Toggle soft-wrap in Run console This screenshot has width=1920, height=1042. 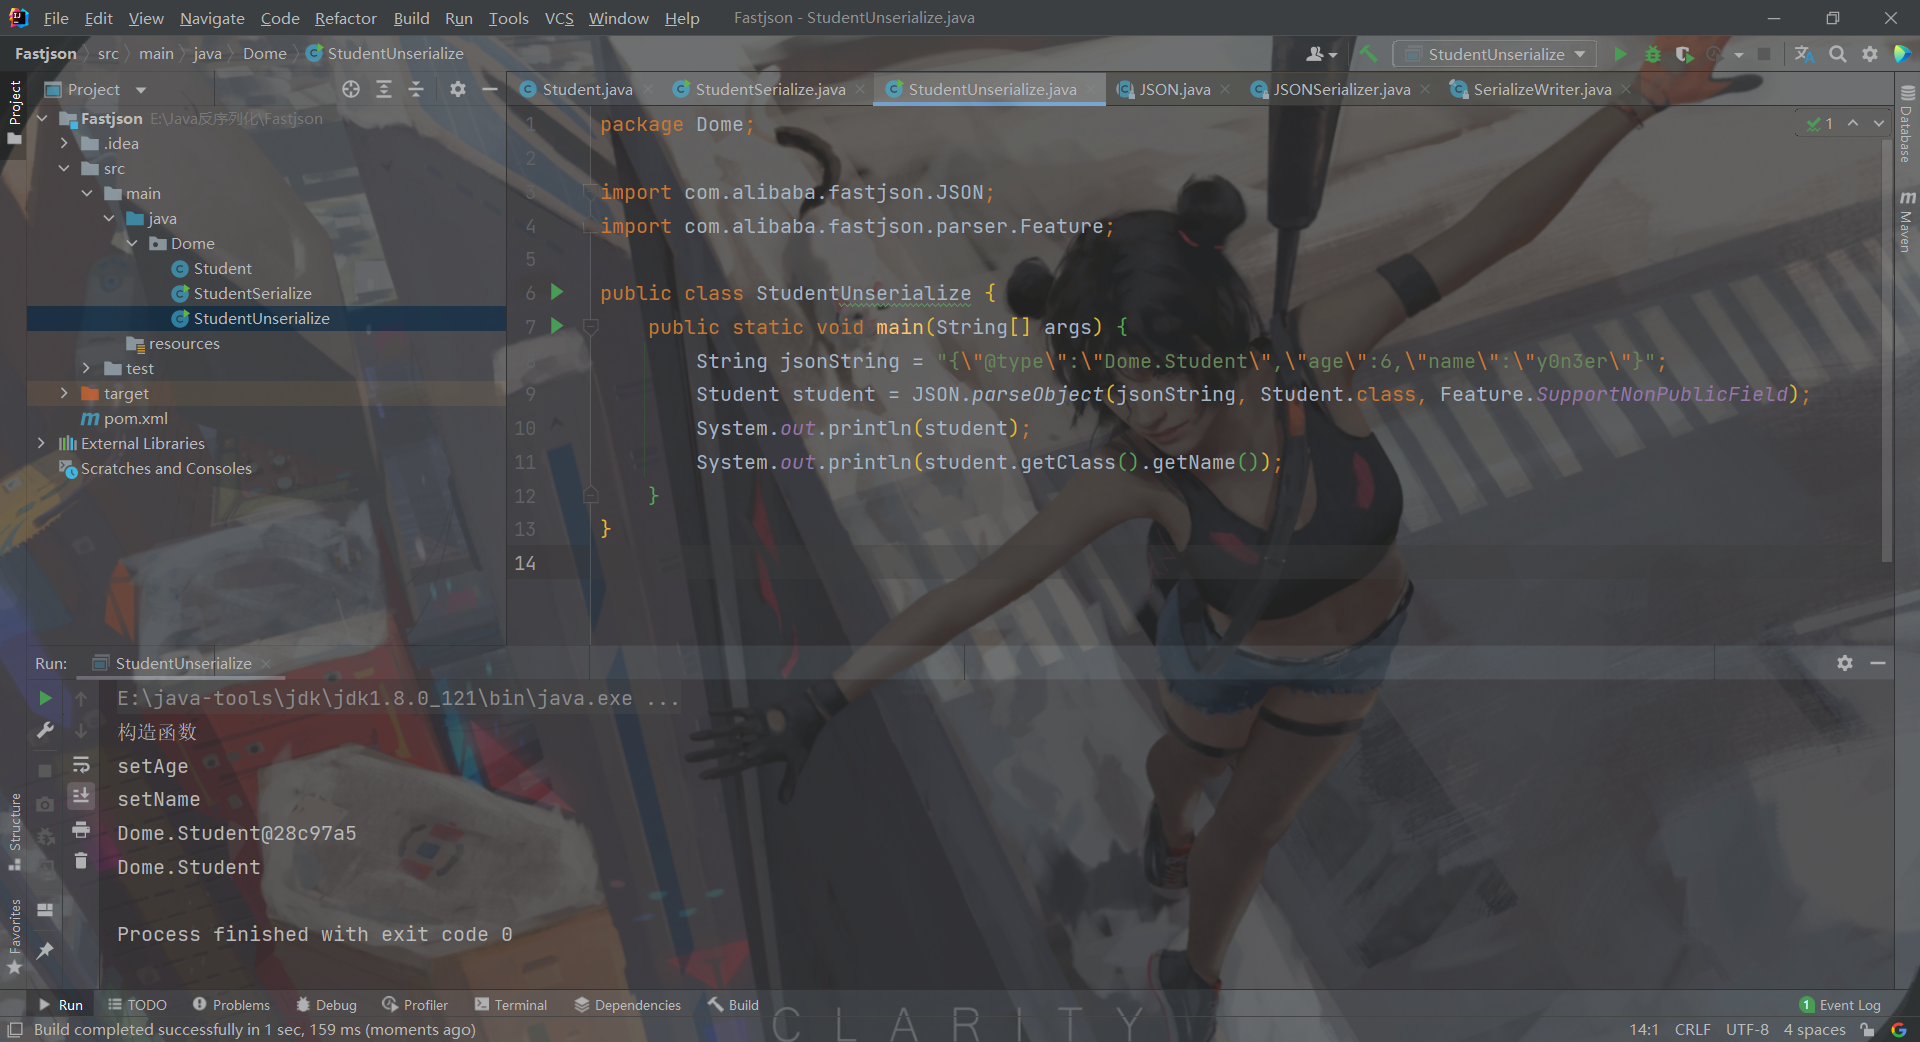coord(81,765)
